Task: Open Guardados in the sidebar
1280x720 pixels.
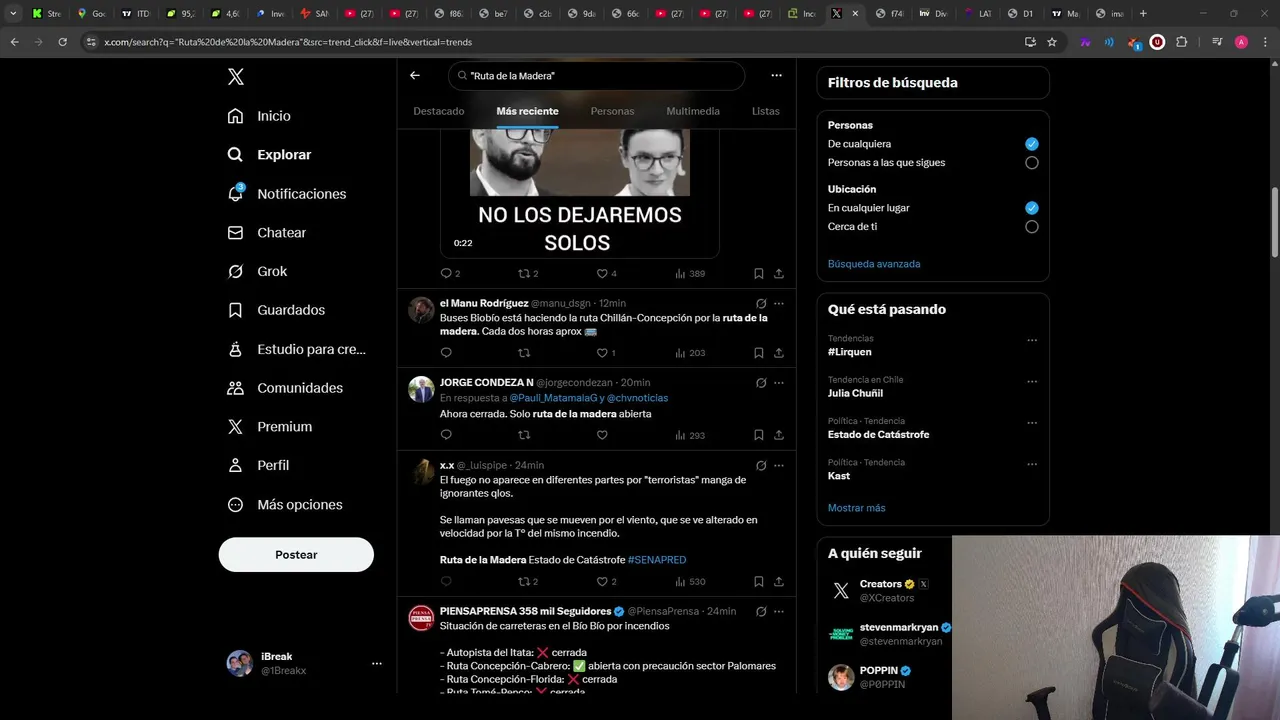Action: pos(276,310)
